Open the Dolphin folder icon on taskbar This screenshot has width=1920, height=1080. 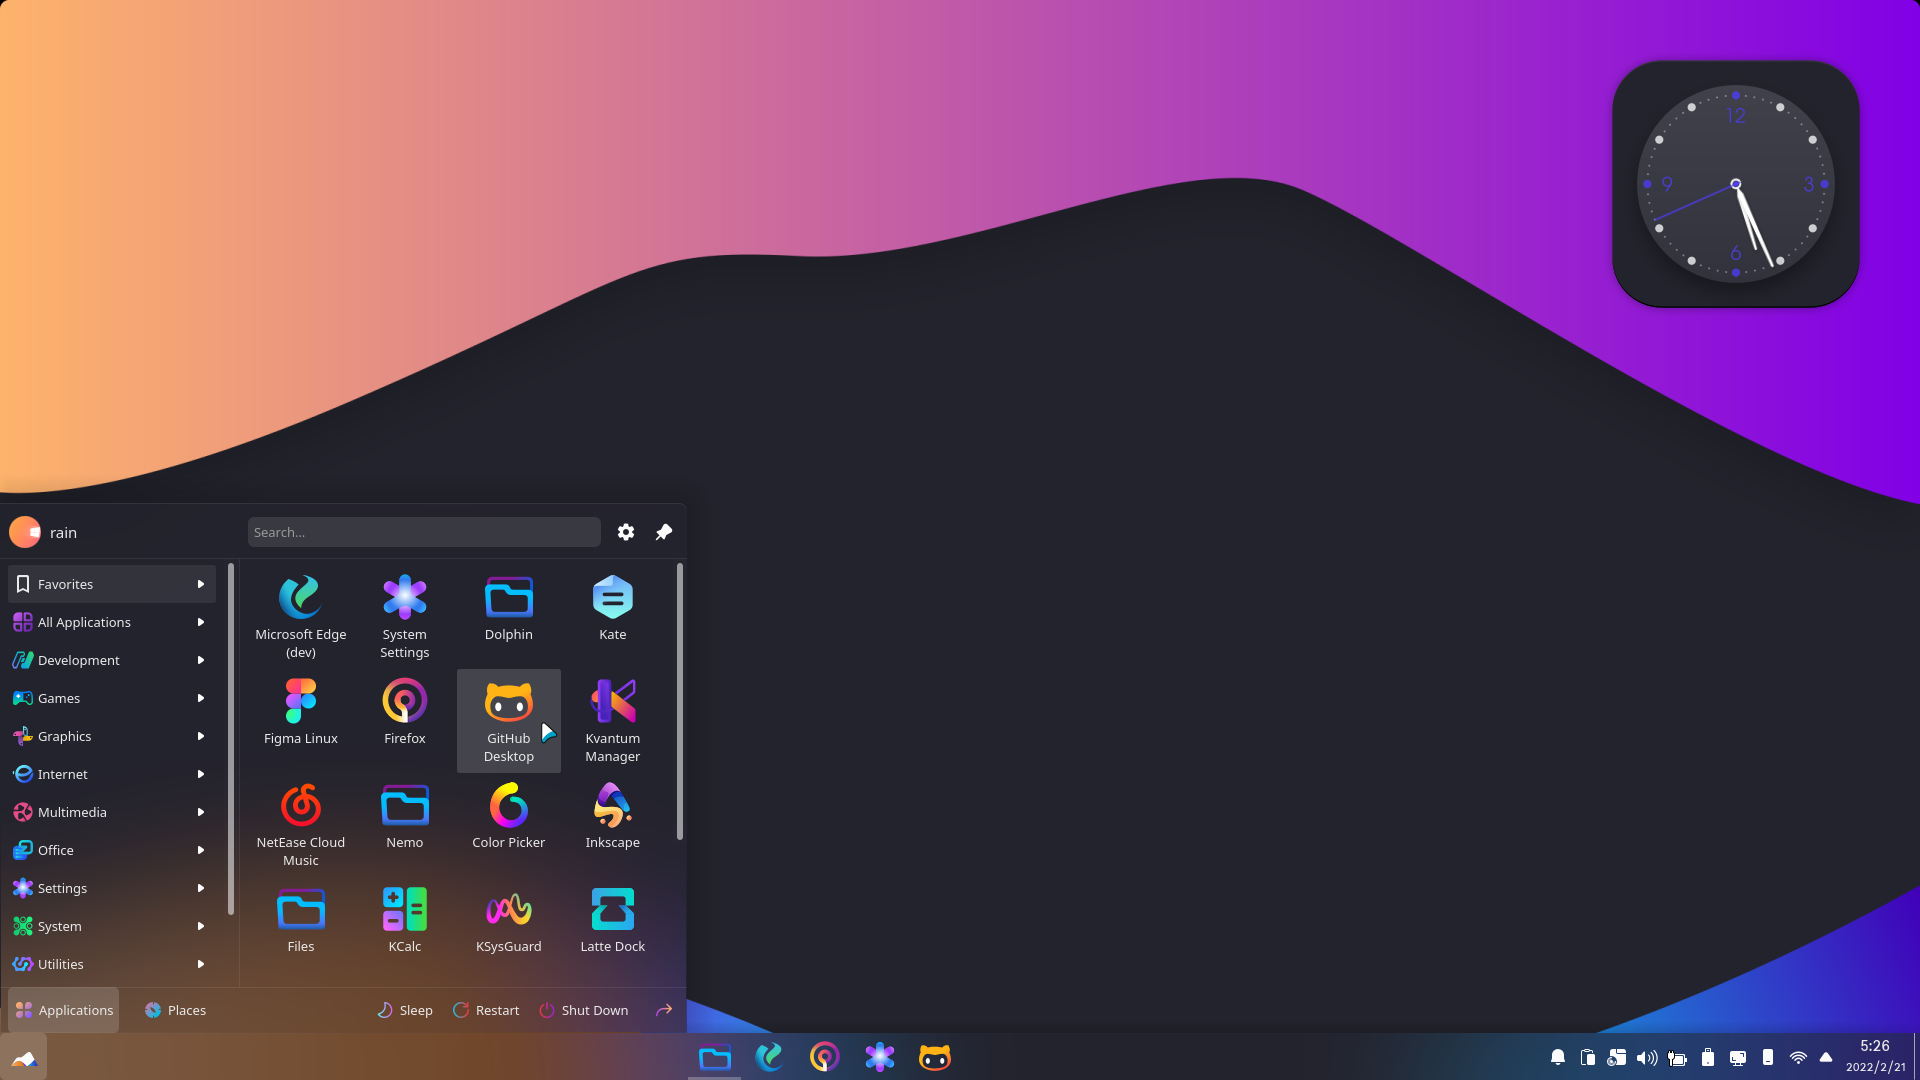(715, 1057)
